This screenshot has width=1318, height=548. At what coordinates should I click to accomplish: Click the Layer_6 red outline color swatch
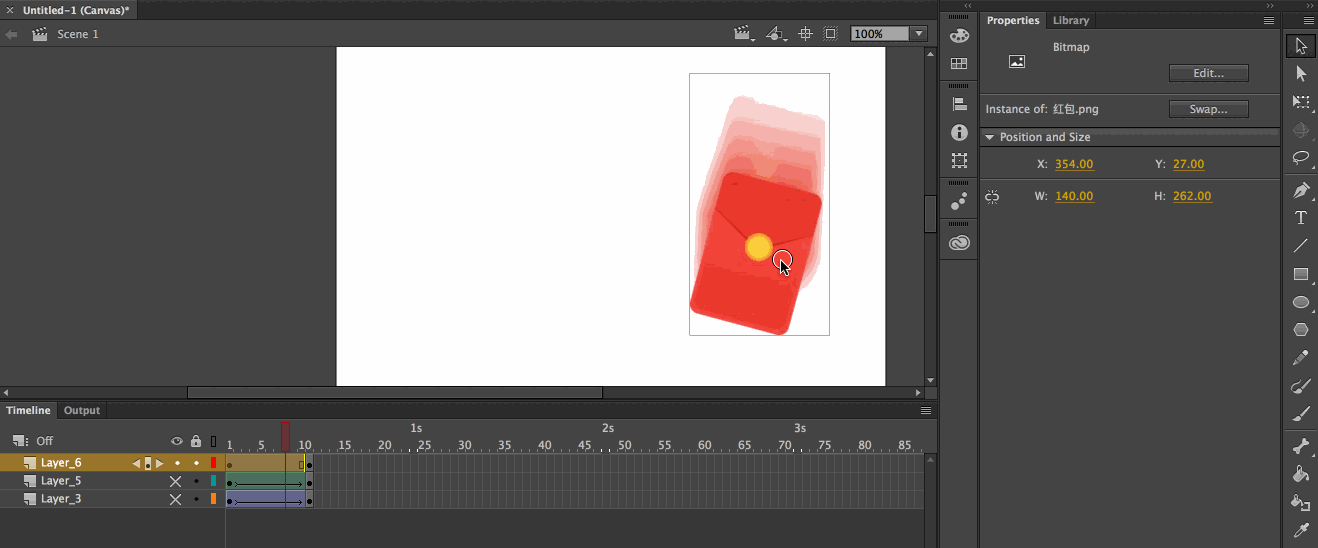point(213,463)
